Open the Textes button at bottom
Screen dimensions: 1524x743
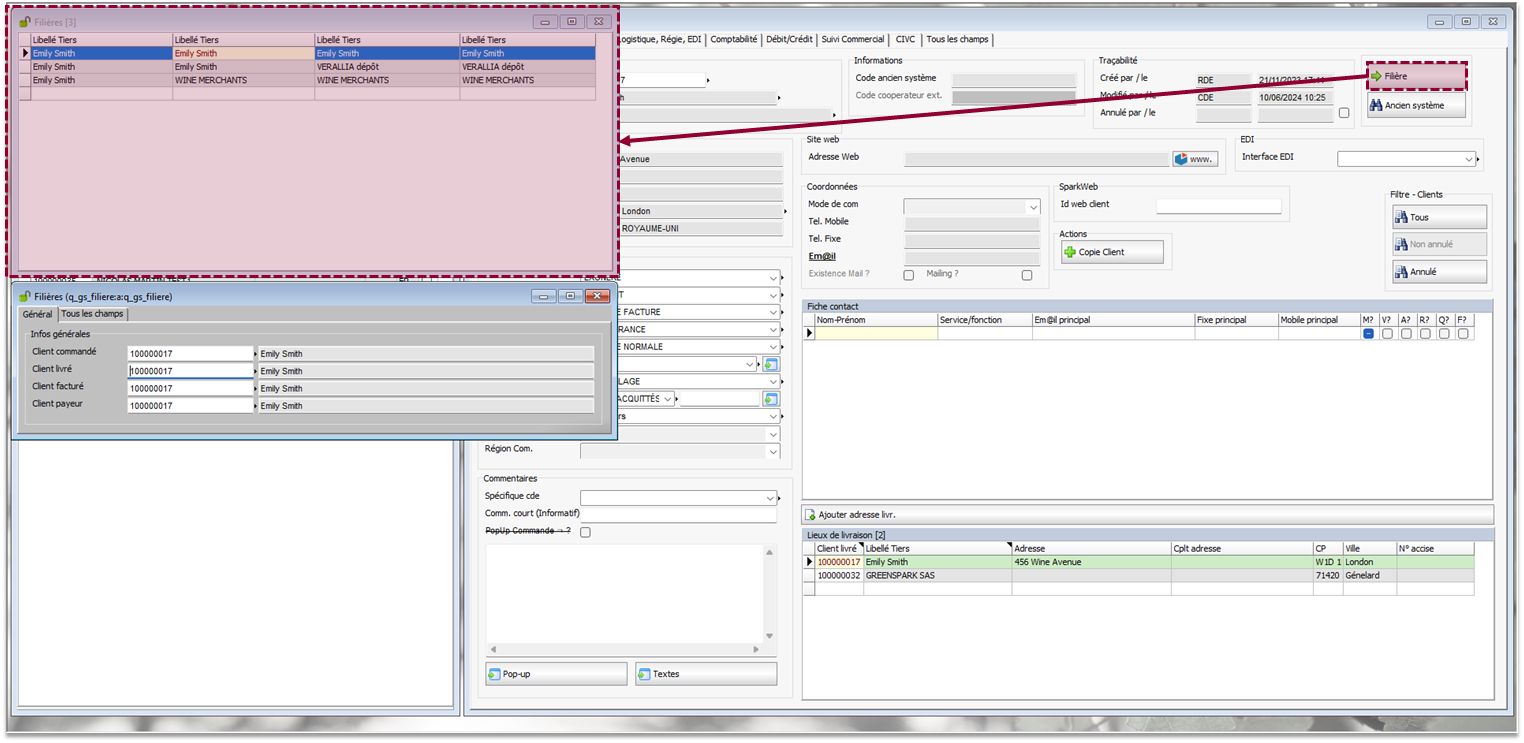[x=705, y=674]
